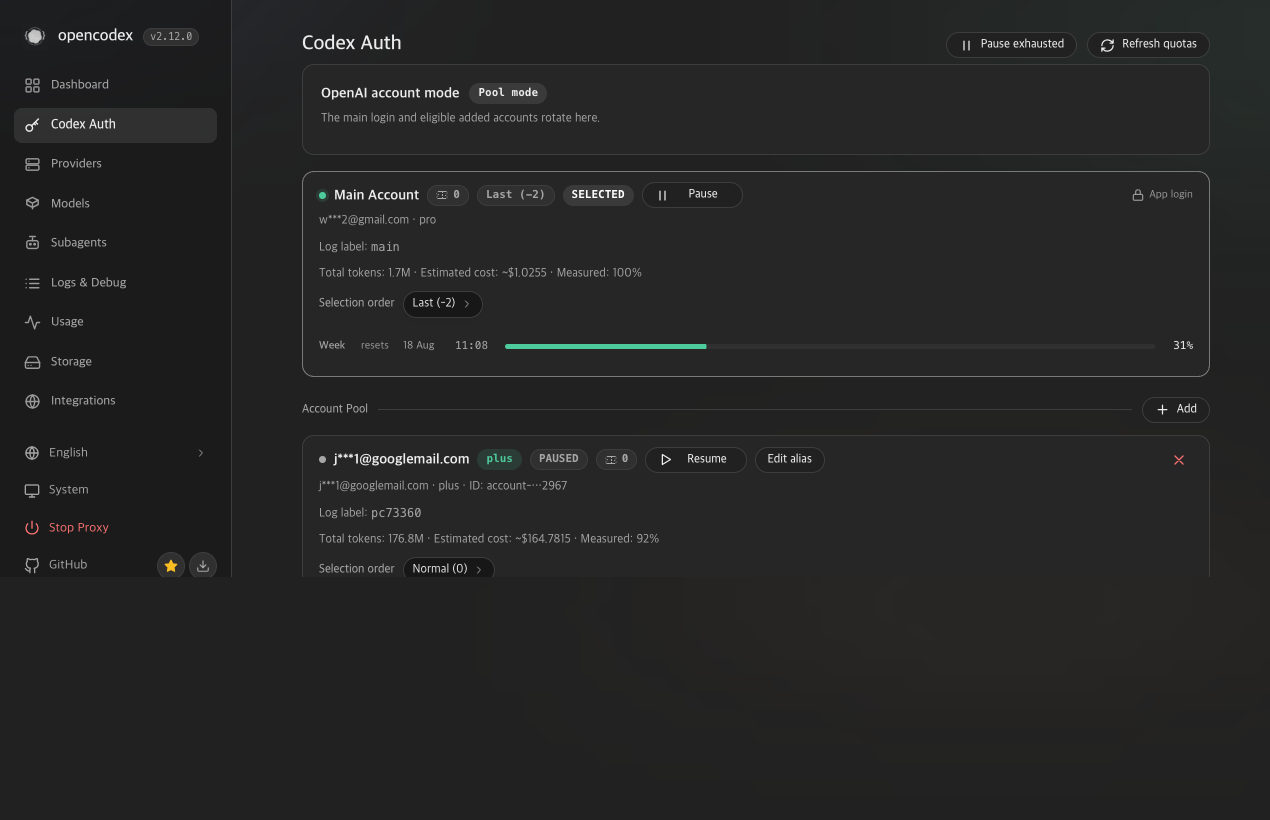Click the plus plan badge
The image size is (1270, 820).
pos(499,459)
